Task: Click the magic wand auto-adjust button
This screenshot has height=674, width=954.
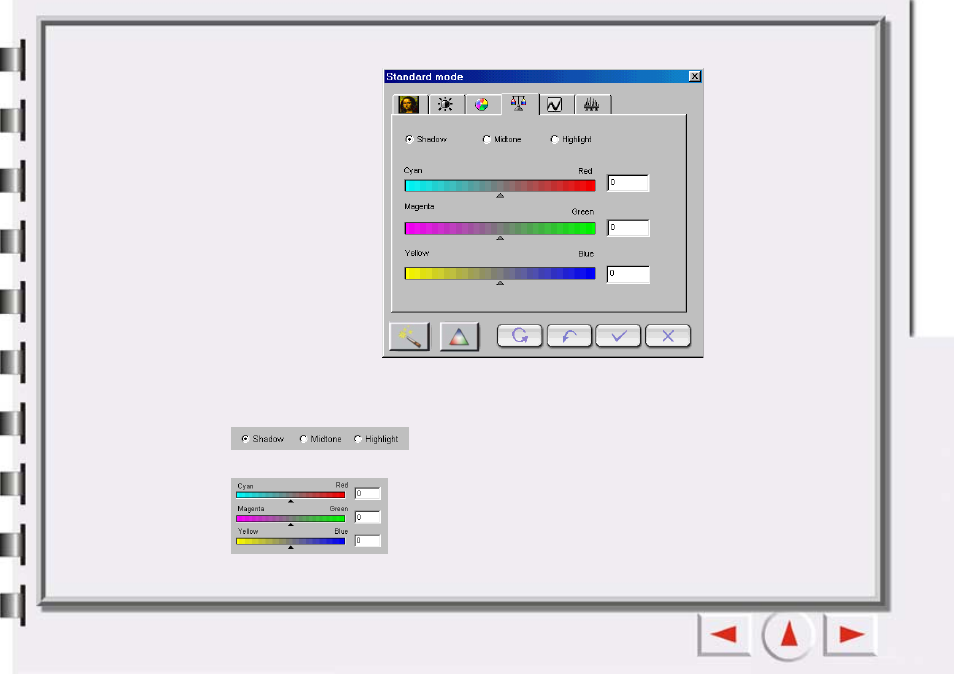Action: click(409, 336)
